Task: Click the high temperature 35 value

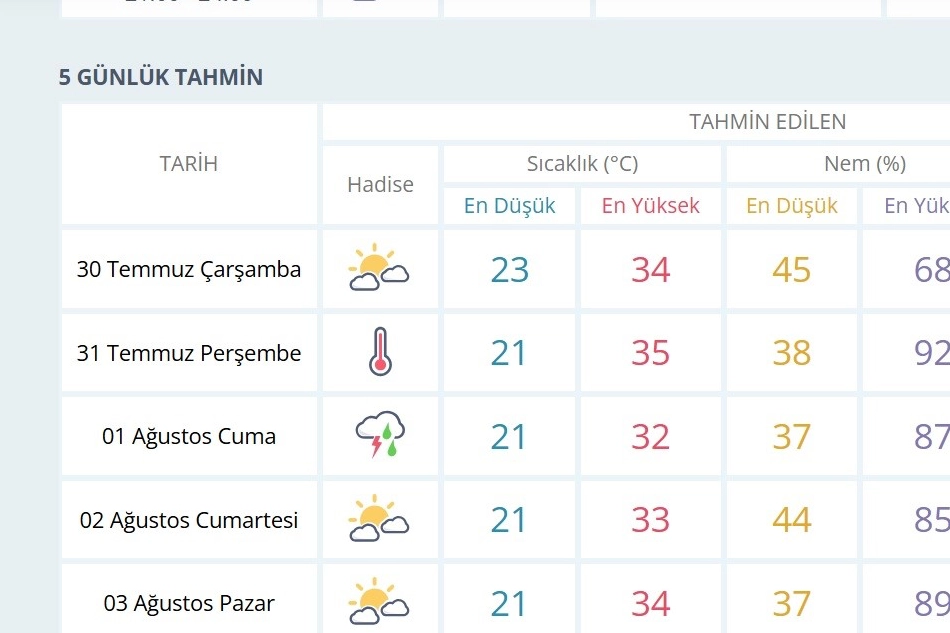Action: (x=650, y=353)
